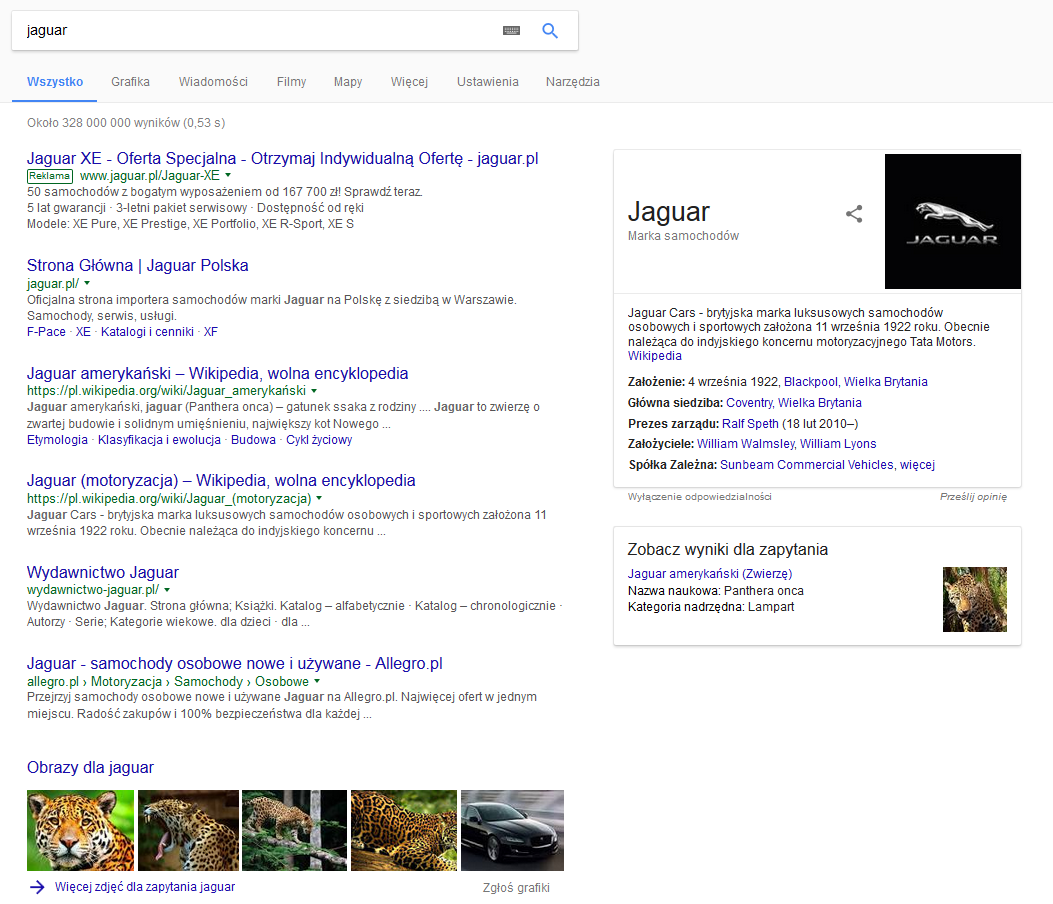Click the blue magnifier search icon
Screen dimensions: 1053x904
[549, 30]
